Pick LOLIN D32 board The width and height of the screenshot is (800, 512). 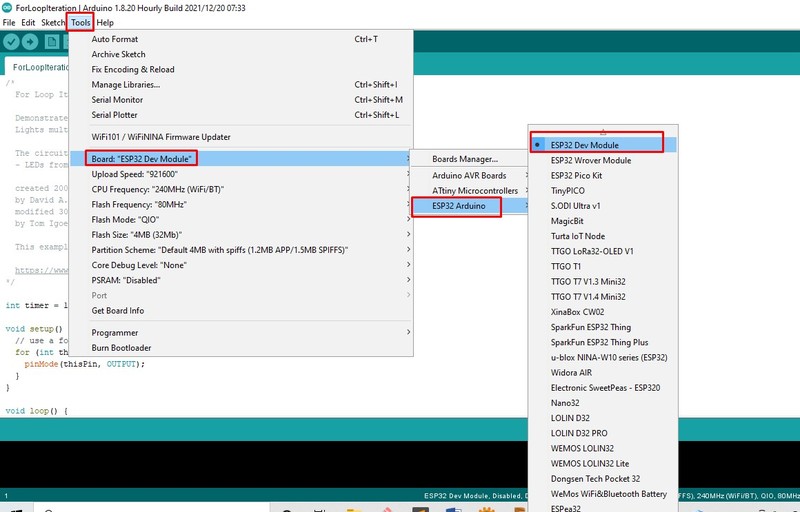[x=603, y=418]
